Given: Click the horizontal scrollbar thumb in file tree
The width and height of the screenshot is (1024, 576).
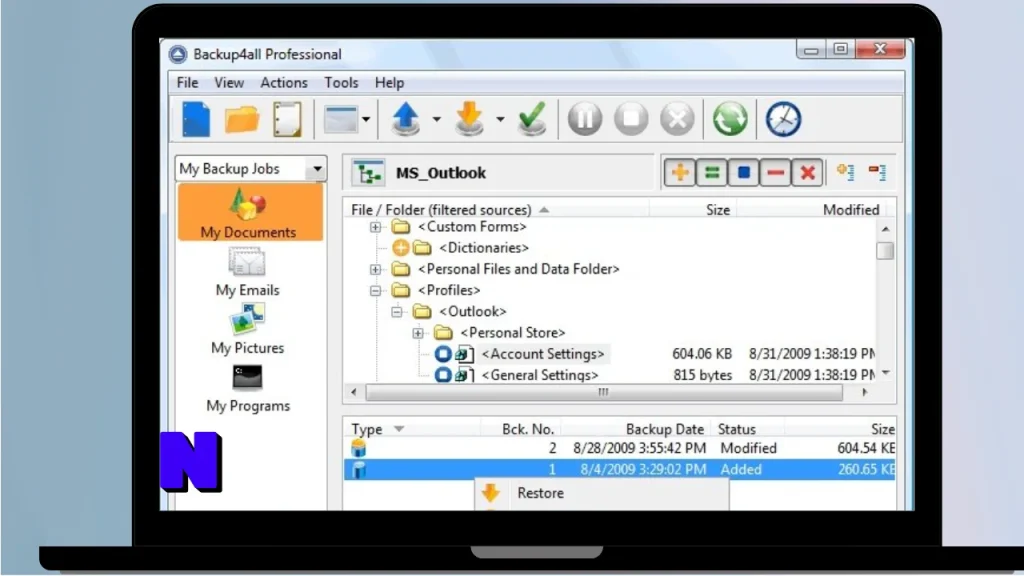Looking at the screenshot, I should pyautogui.click(x=603, y=392).
